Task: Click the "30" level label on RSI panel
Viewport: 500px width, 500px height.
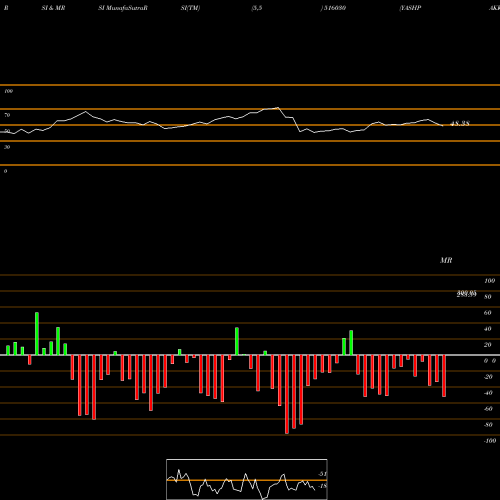Action: [7, 147]
